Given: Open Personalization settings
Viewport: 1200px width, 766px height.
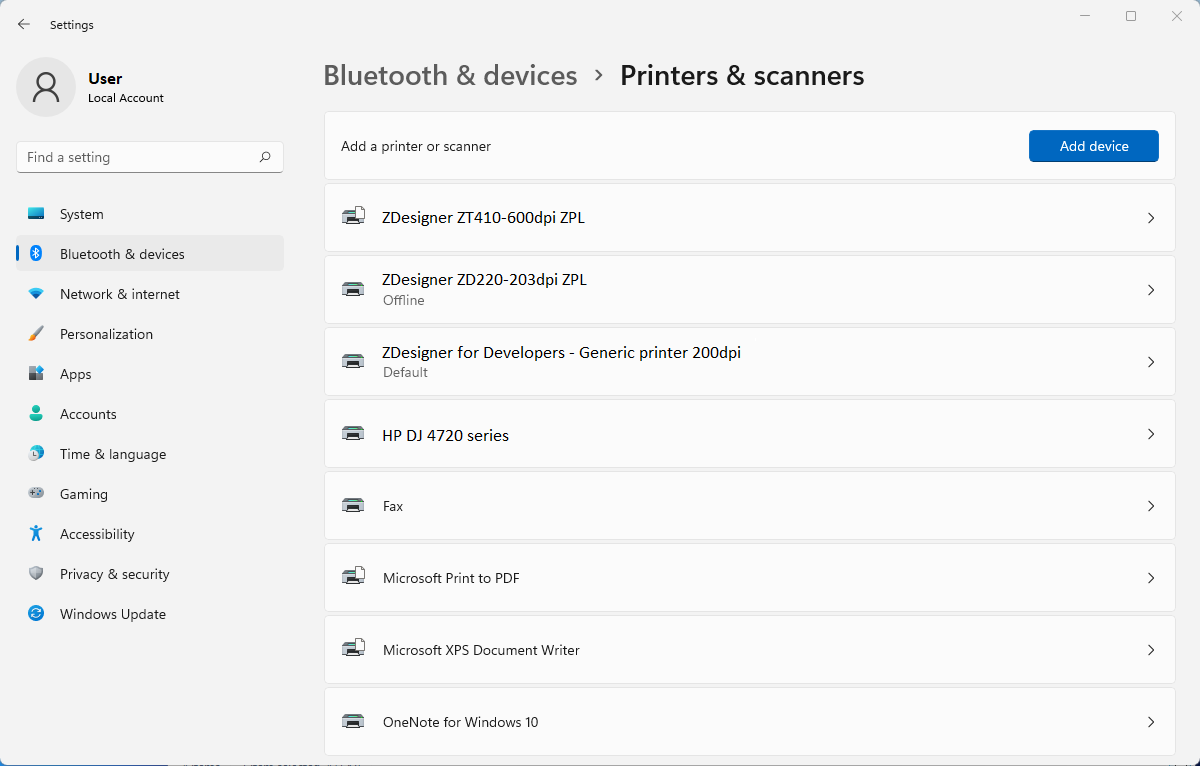Looking at the screenshot, I should tap(150, 334).
